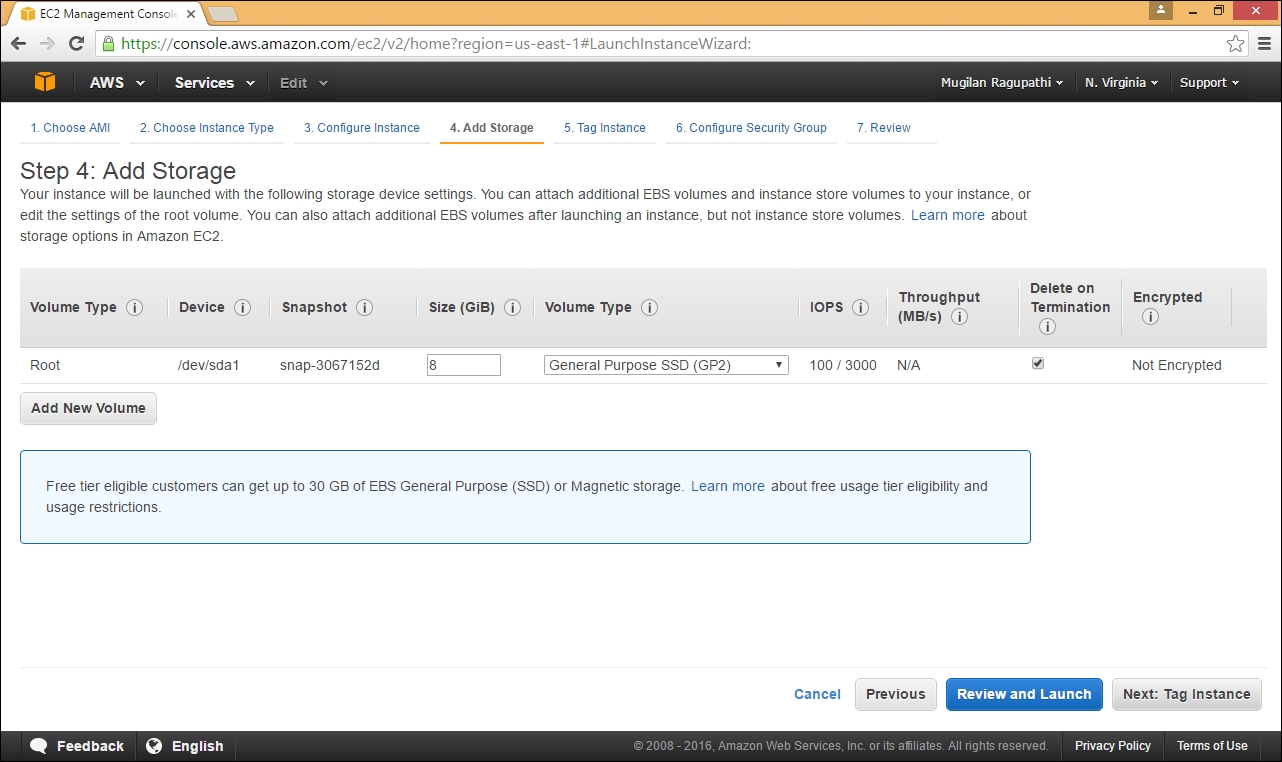Open General Purpose SSD (GP2) volume type dropdown
This screenshot has height=762, width=1282.
tap(666, 365)
